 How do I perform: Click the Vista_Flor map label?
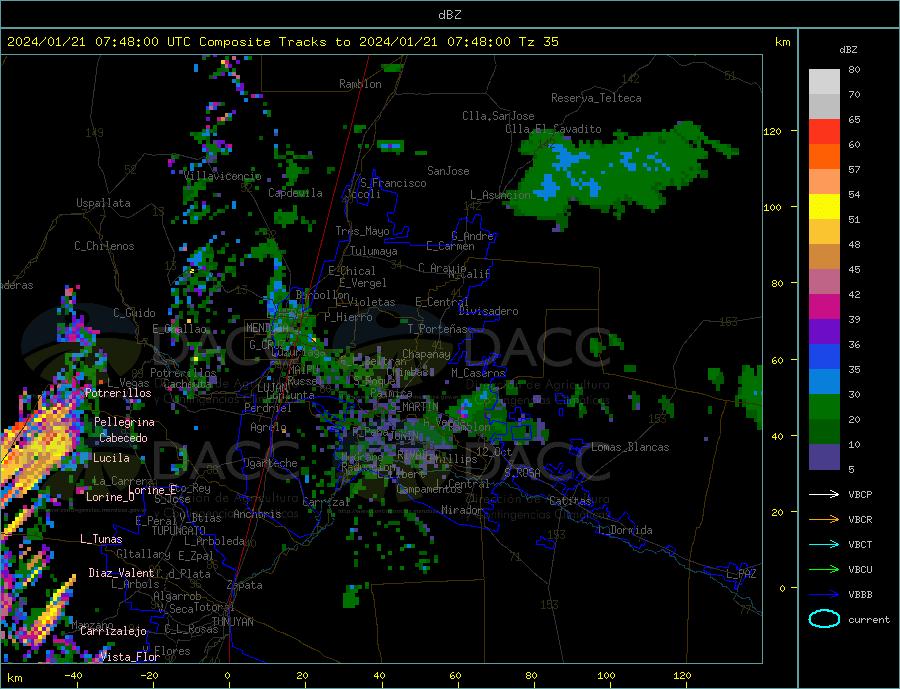(x=129, y=657)
